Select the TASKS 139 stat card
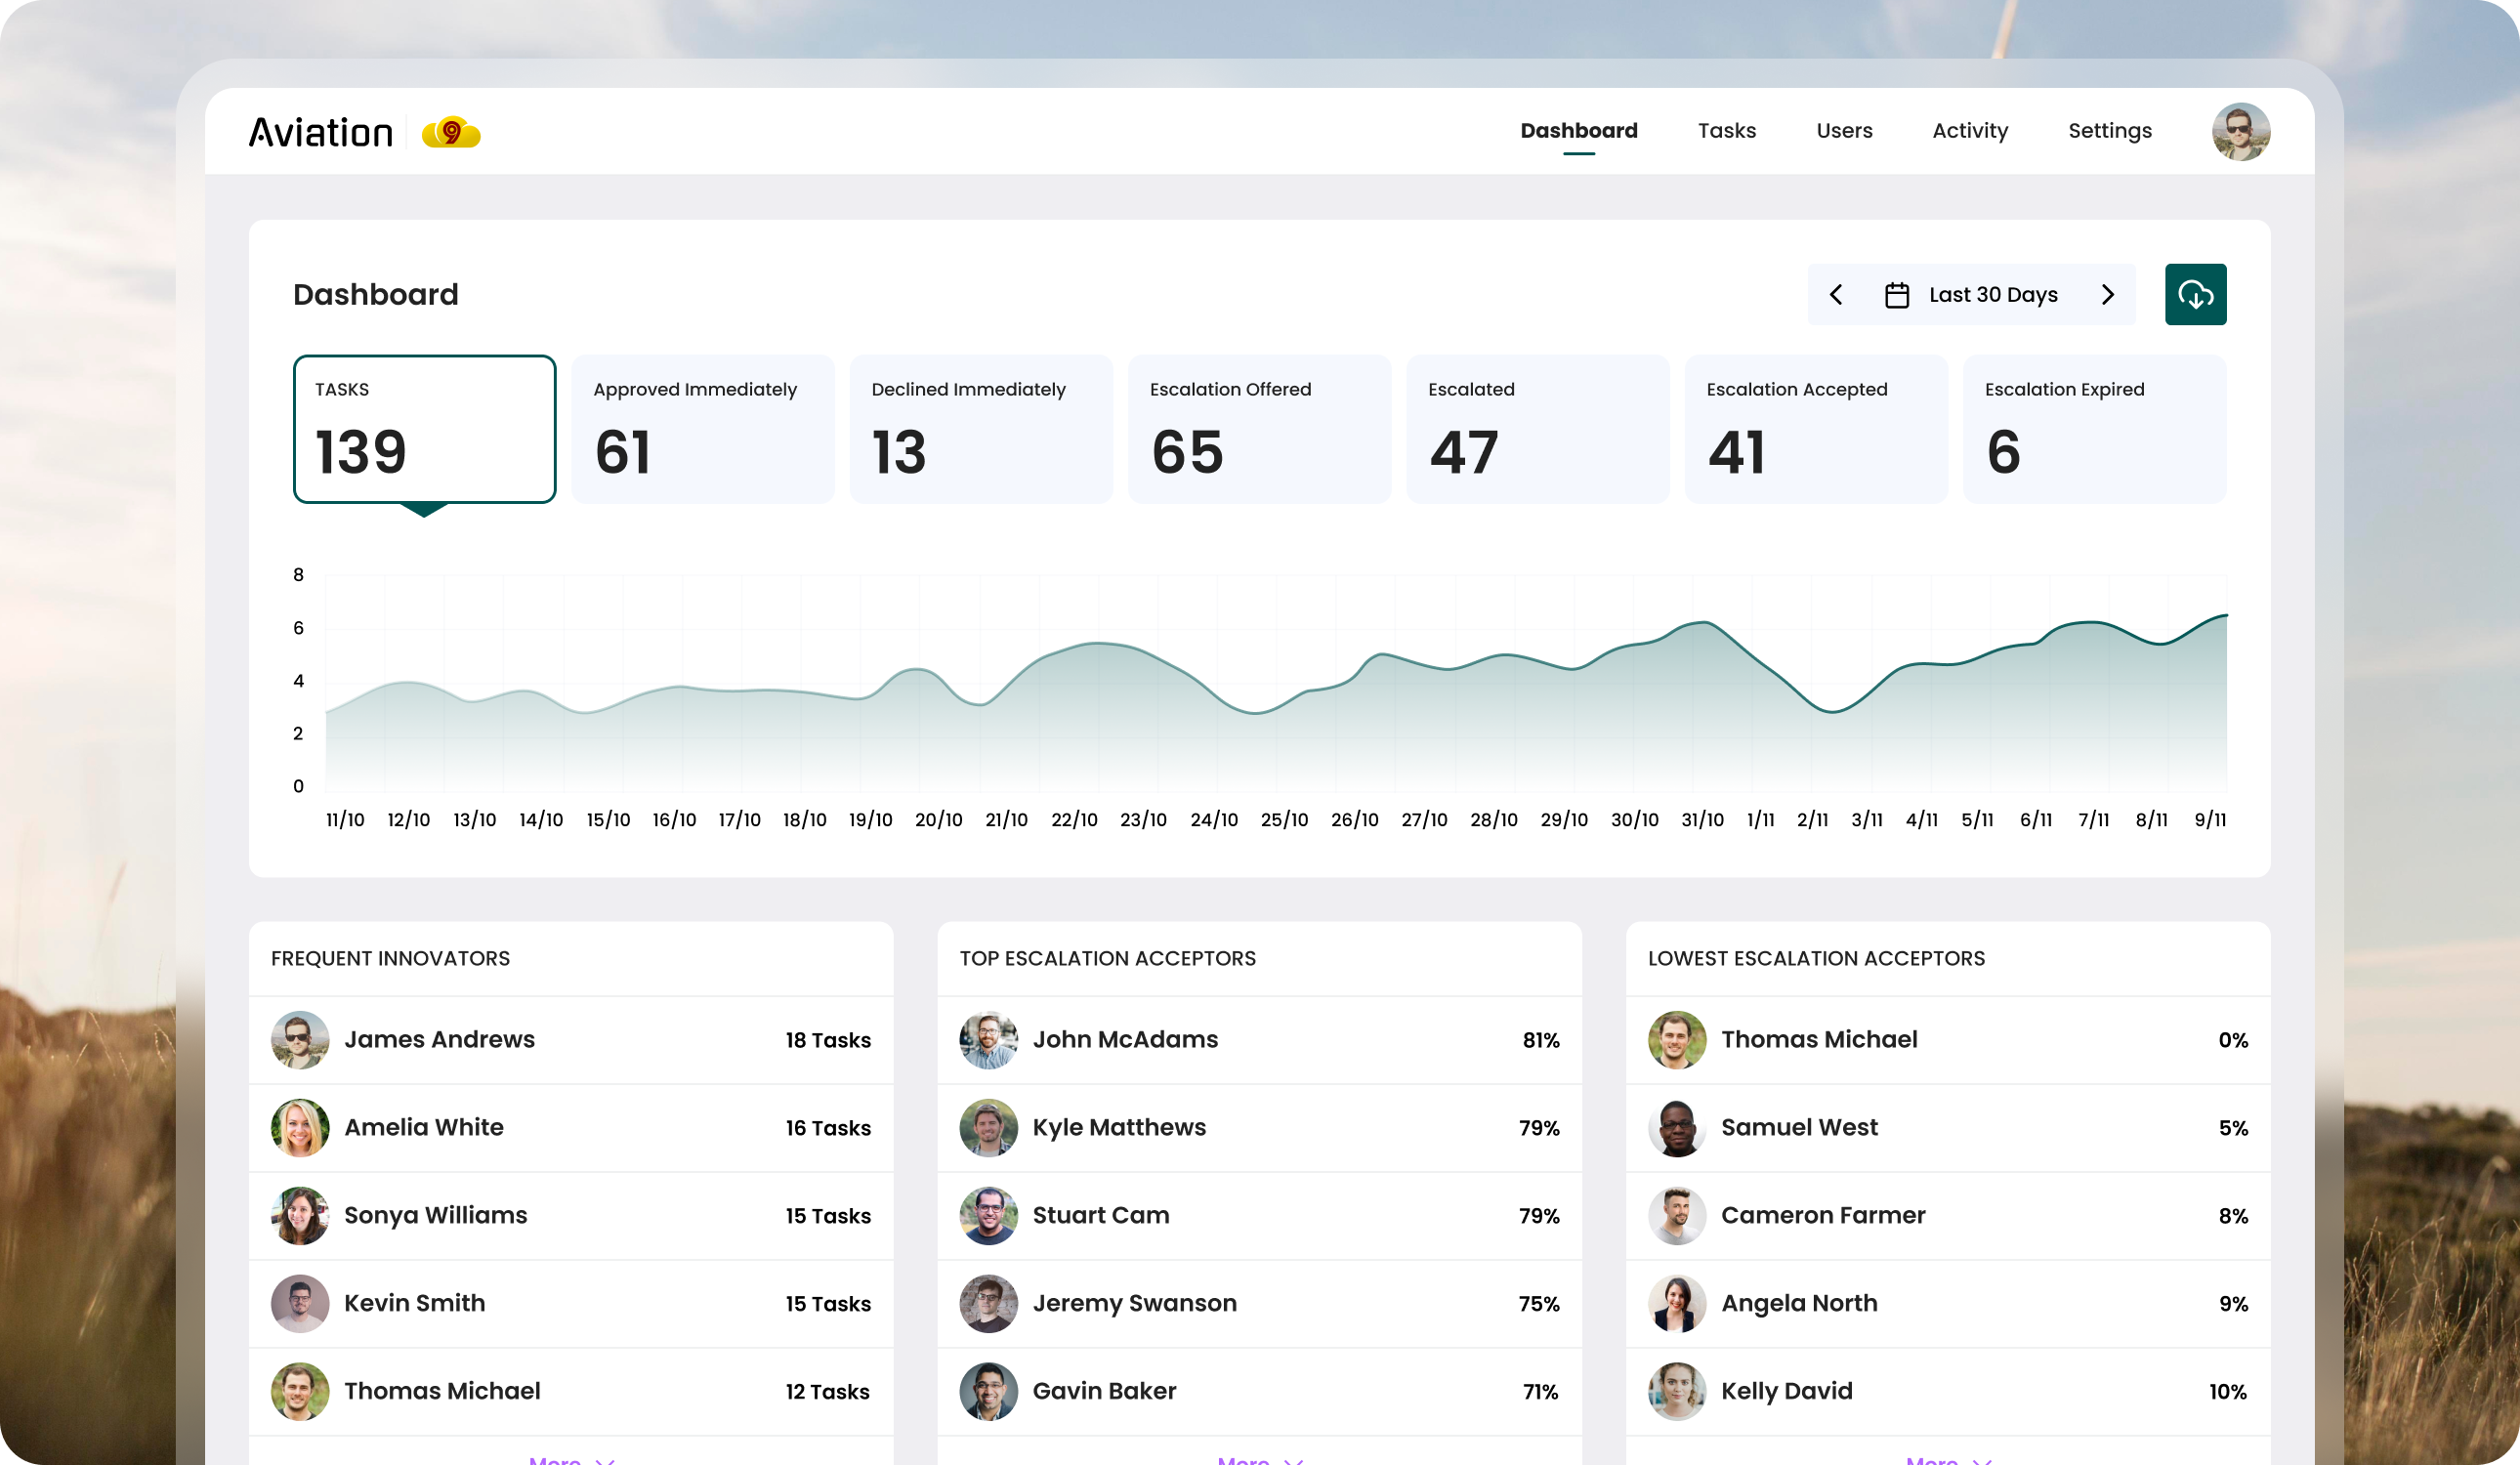 tap(424, 429)
